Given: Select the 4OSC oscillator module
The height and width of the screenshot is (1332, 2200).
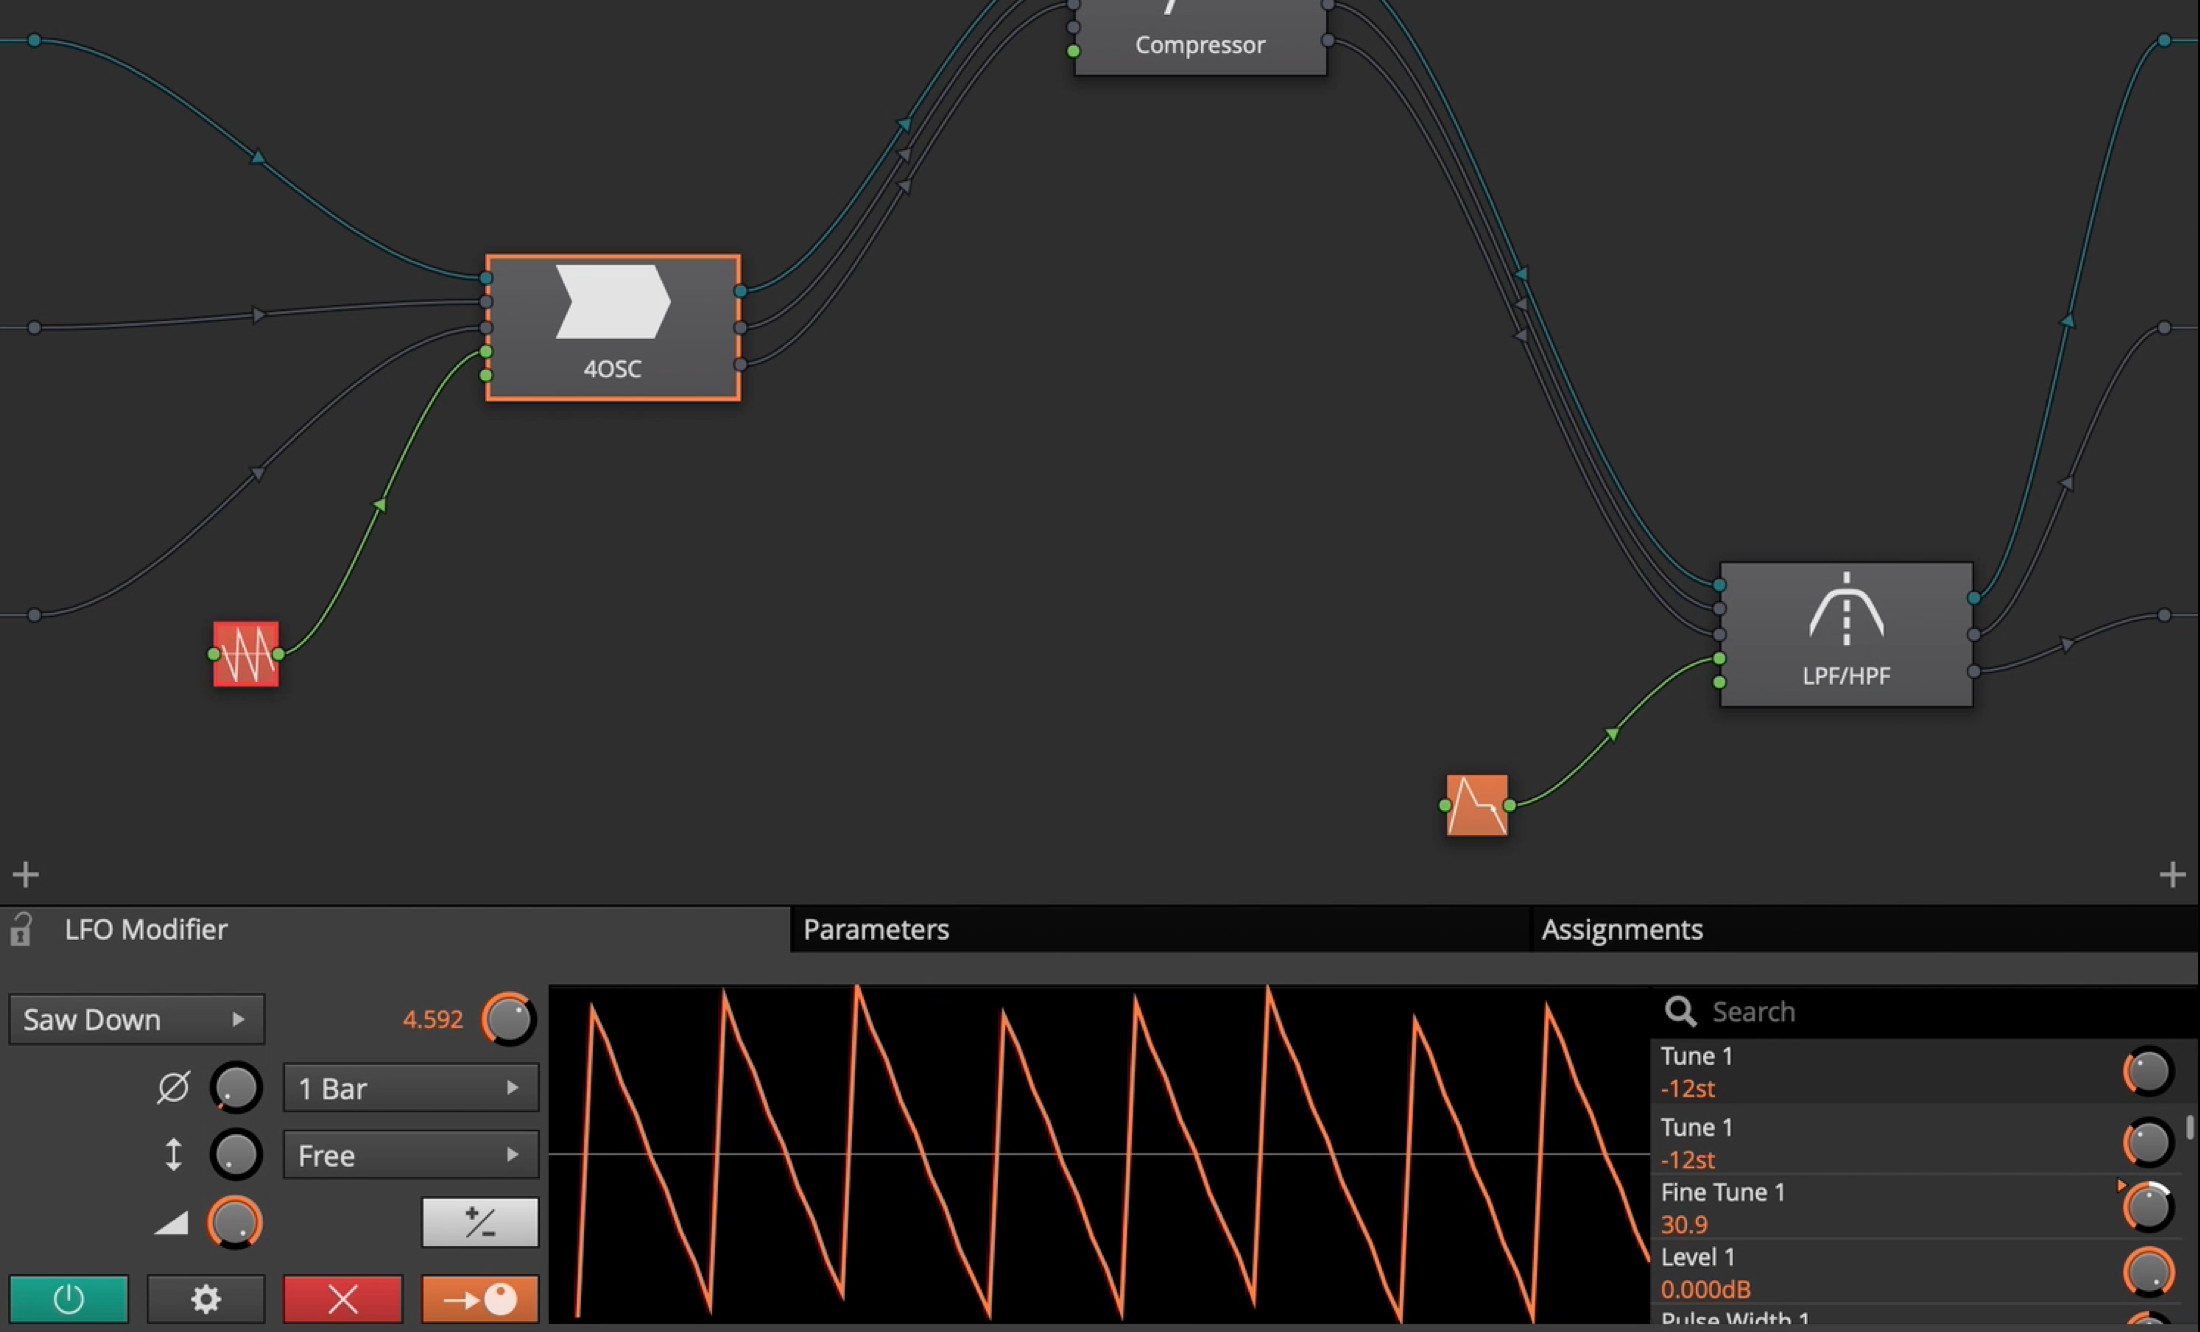Looking at the screenshot, I should pyautogui.click(x=612, y=327).
